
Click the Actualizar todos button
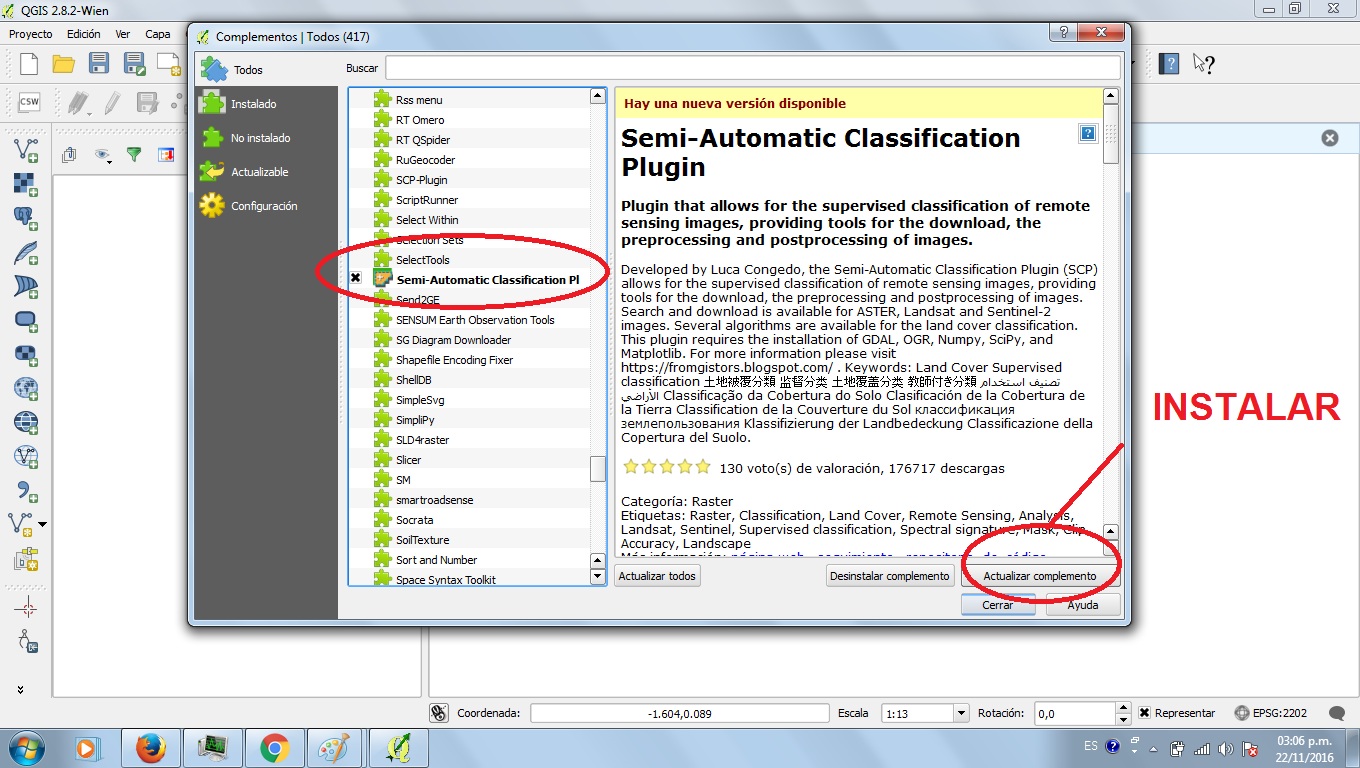coord(657,576)
